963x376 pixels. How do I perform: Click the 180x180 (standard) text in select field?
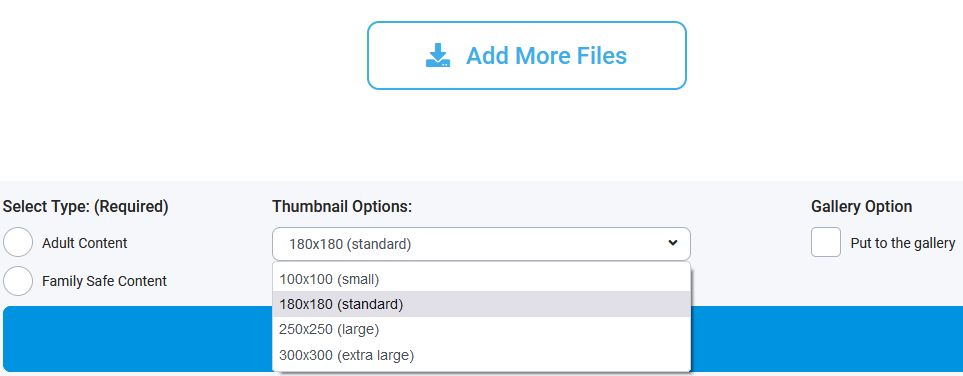[x=350, y=244]
